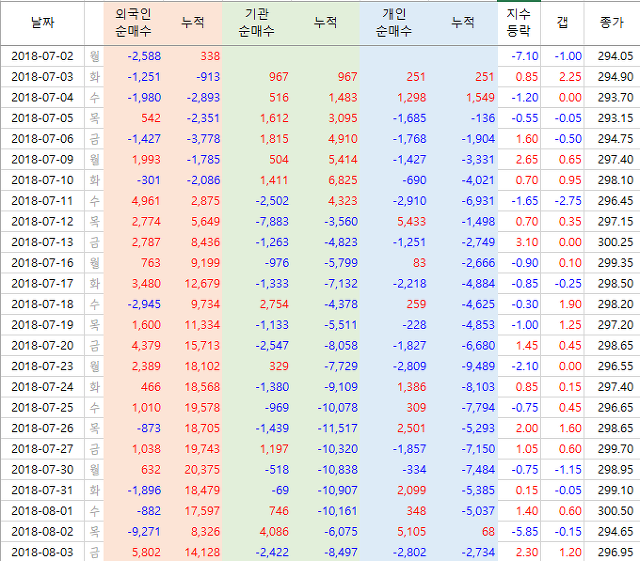
Task: Click gap value -2.75
Action: (568, 201)
